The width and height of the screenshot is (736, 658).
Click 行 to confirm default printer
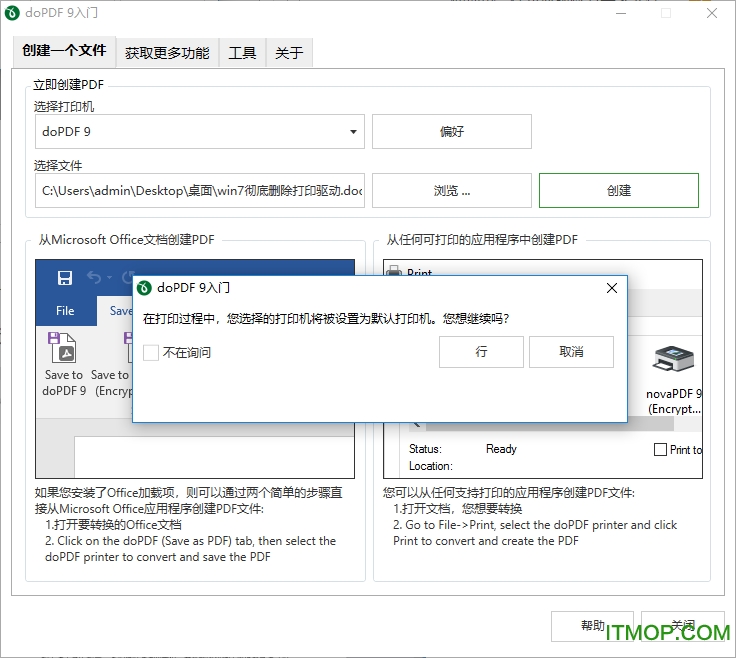(x=481, y=352)
